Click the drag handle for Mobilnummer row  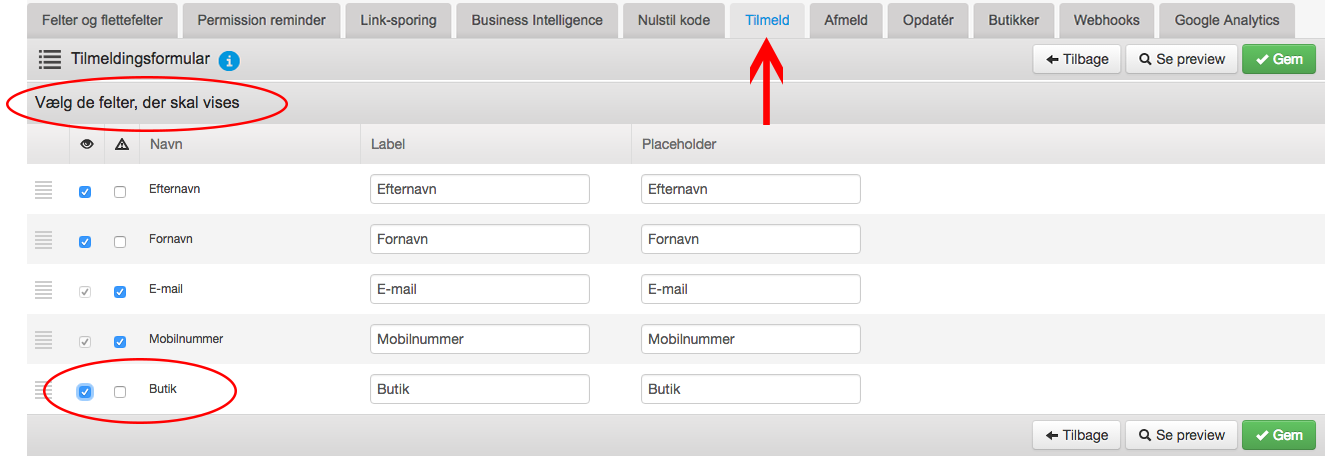tap(43, 340)
